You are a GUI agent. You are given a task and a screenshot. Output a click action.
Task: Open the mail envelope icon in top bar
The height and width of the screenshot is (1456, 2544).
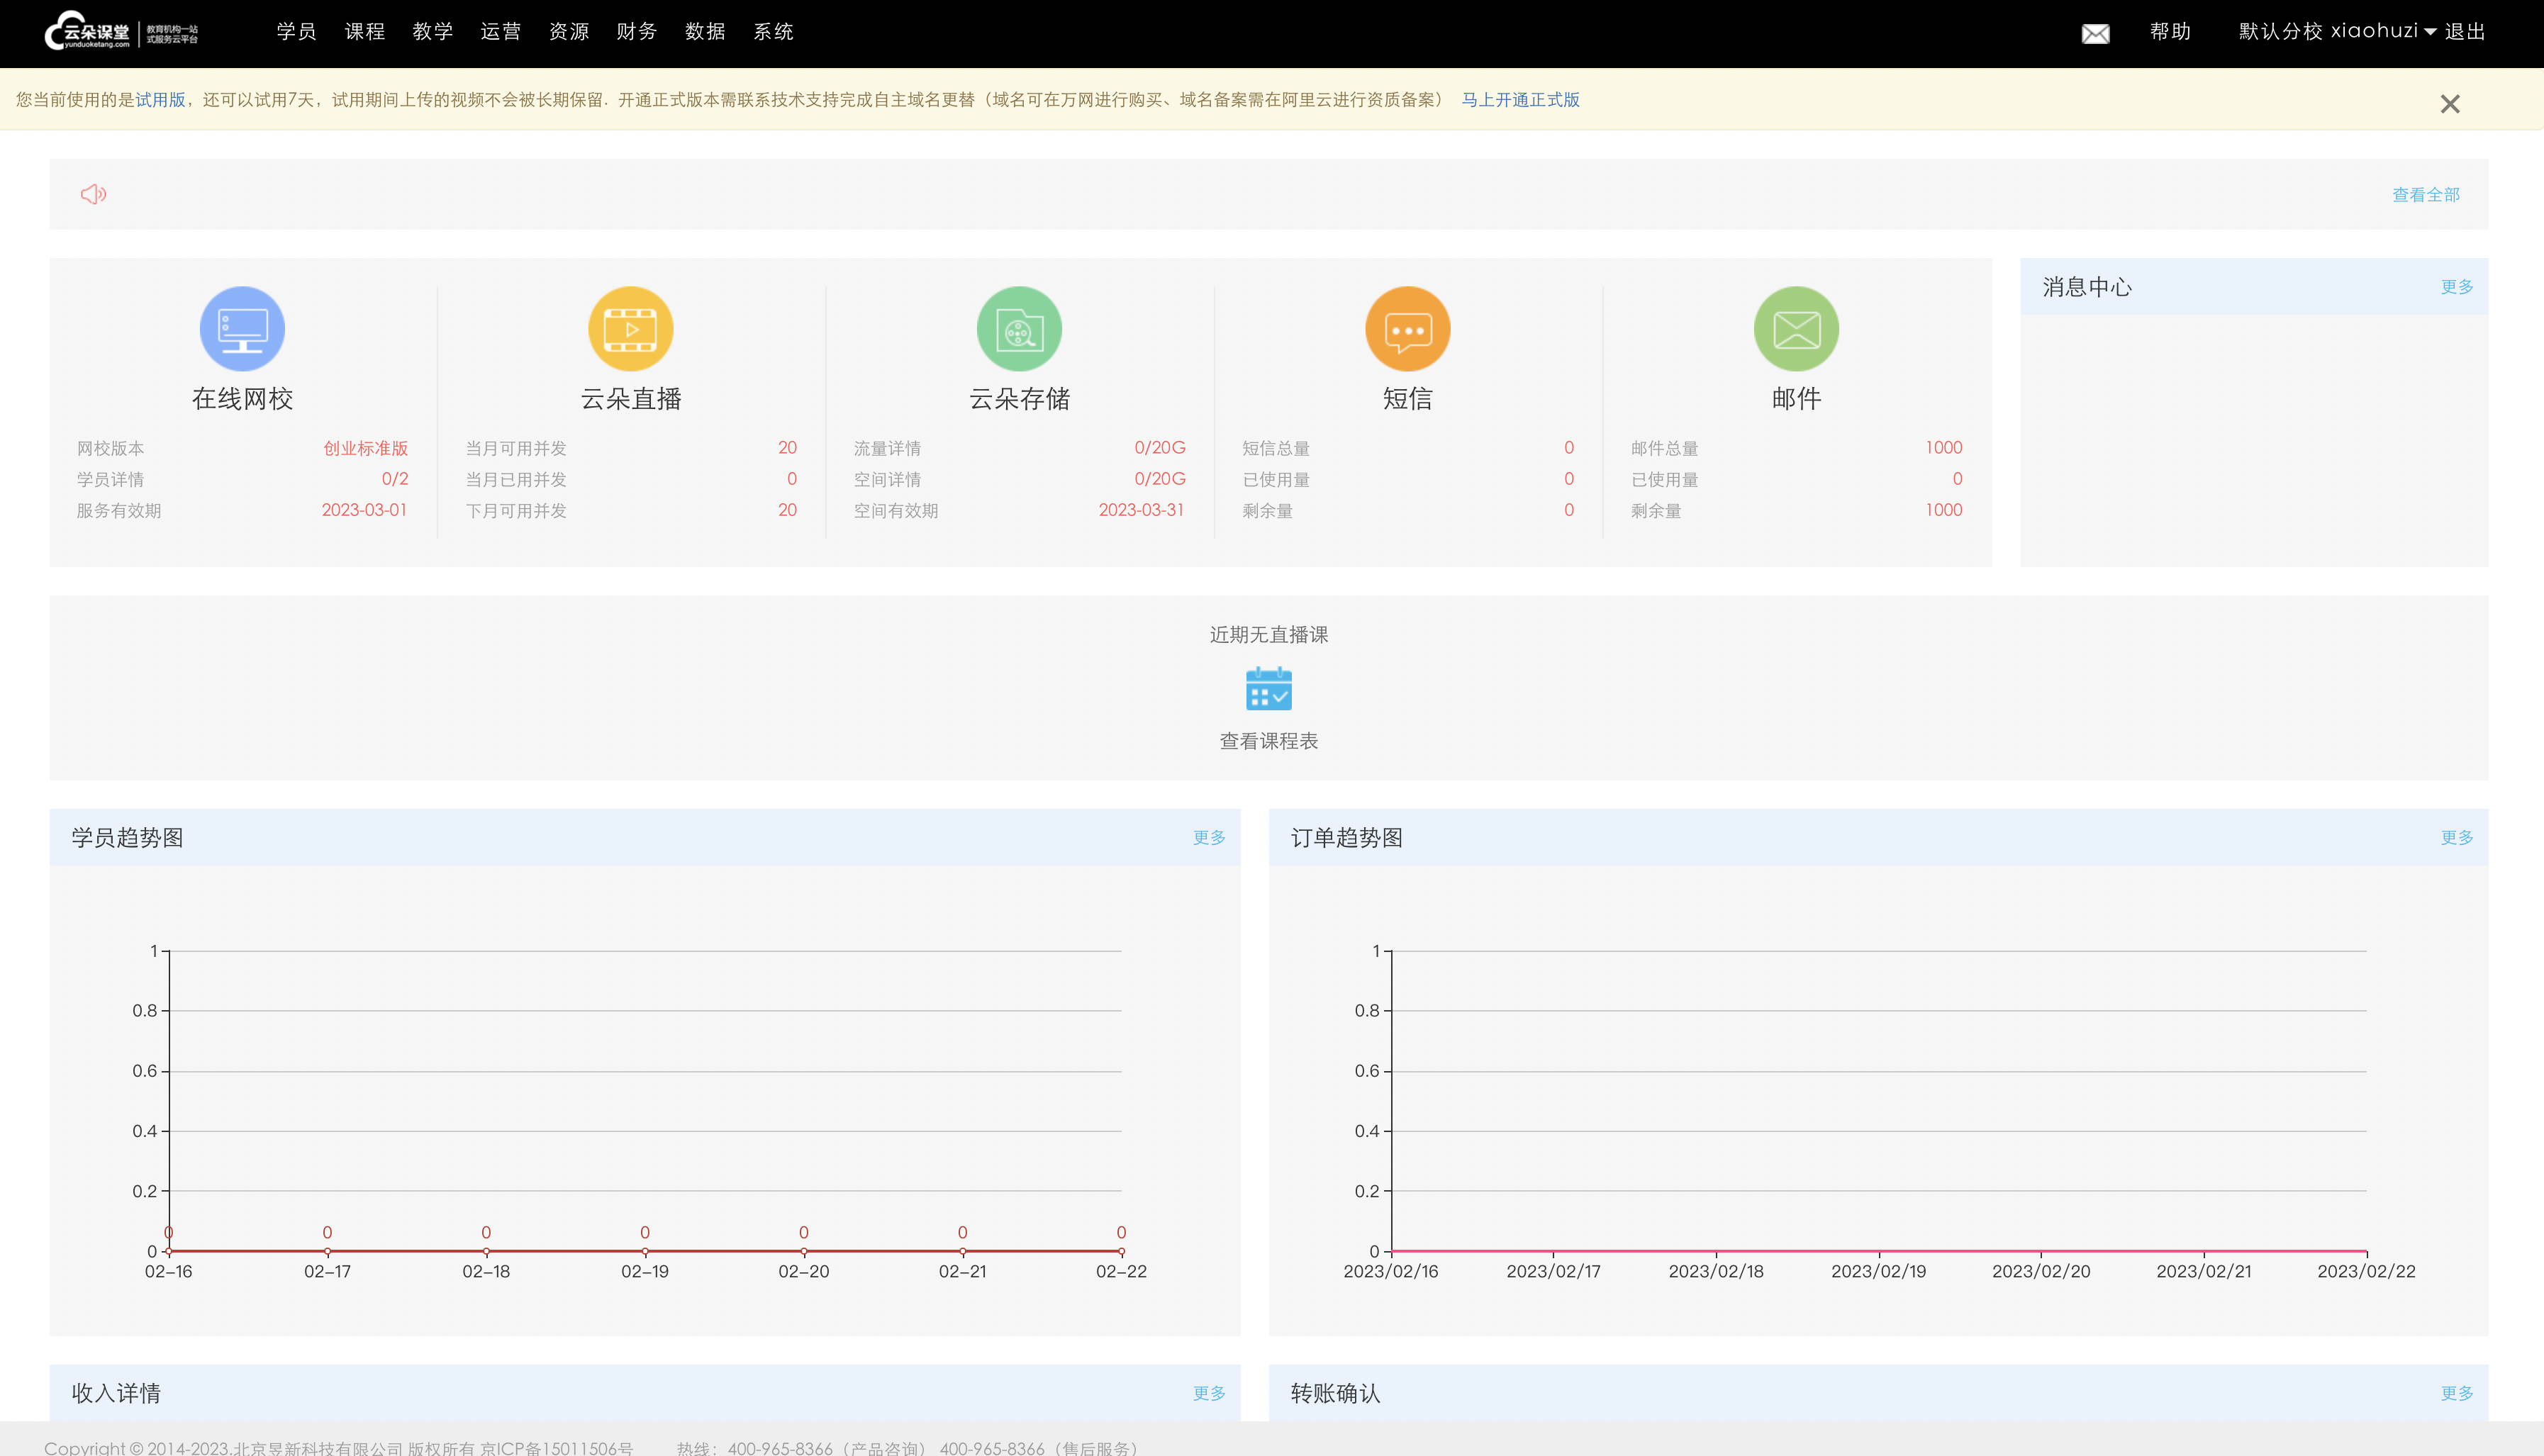coord(2095,34)
